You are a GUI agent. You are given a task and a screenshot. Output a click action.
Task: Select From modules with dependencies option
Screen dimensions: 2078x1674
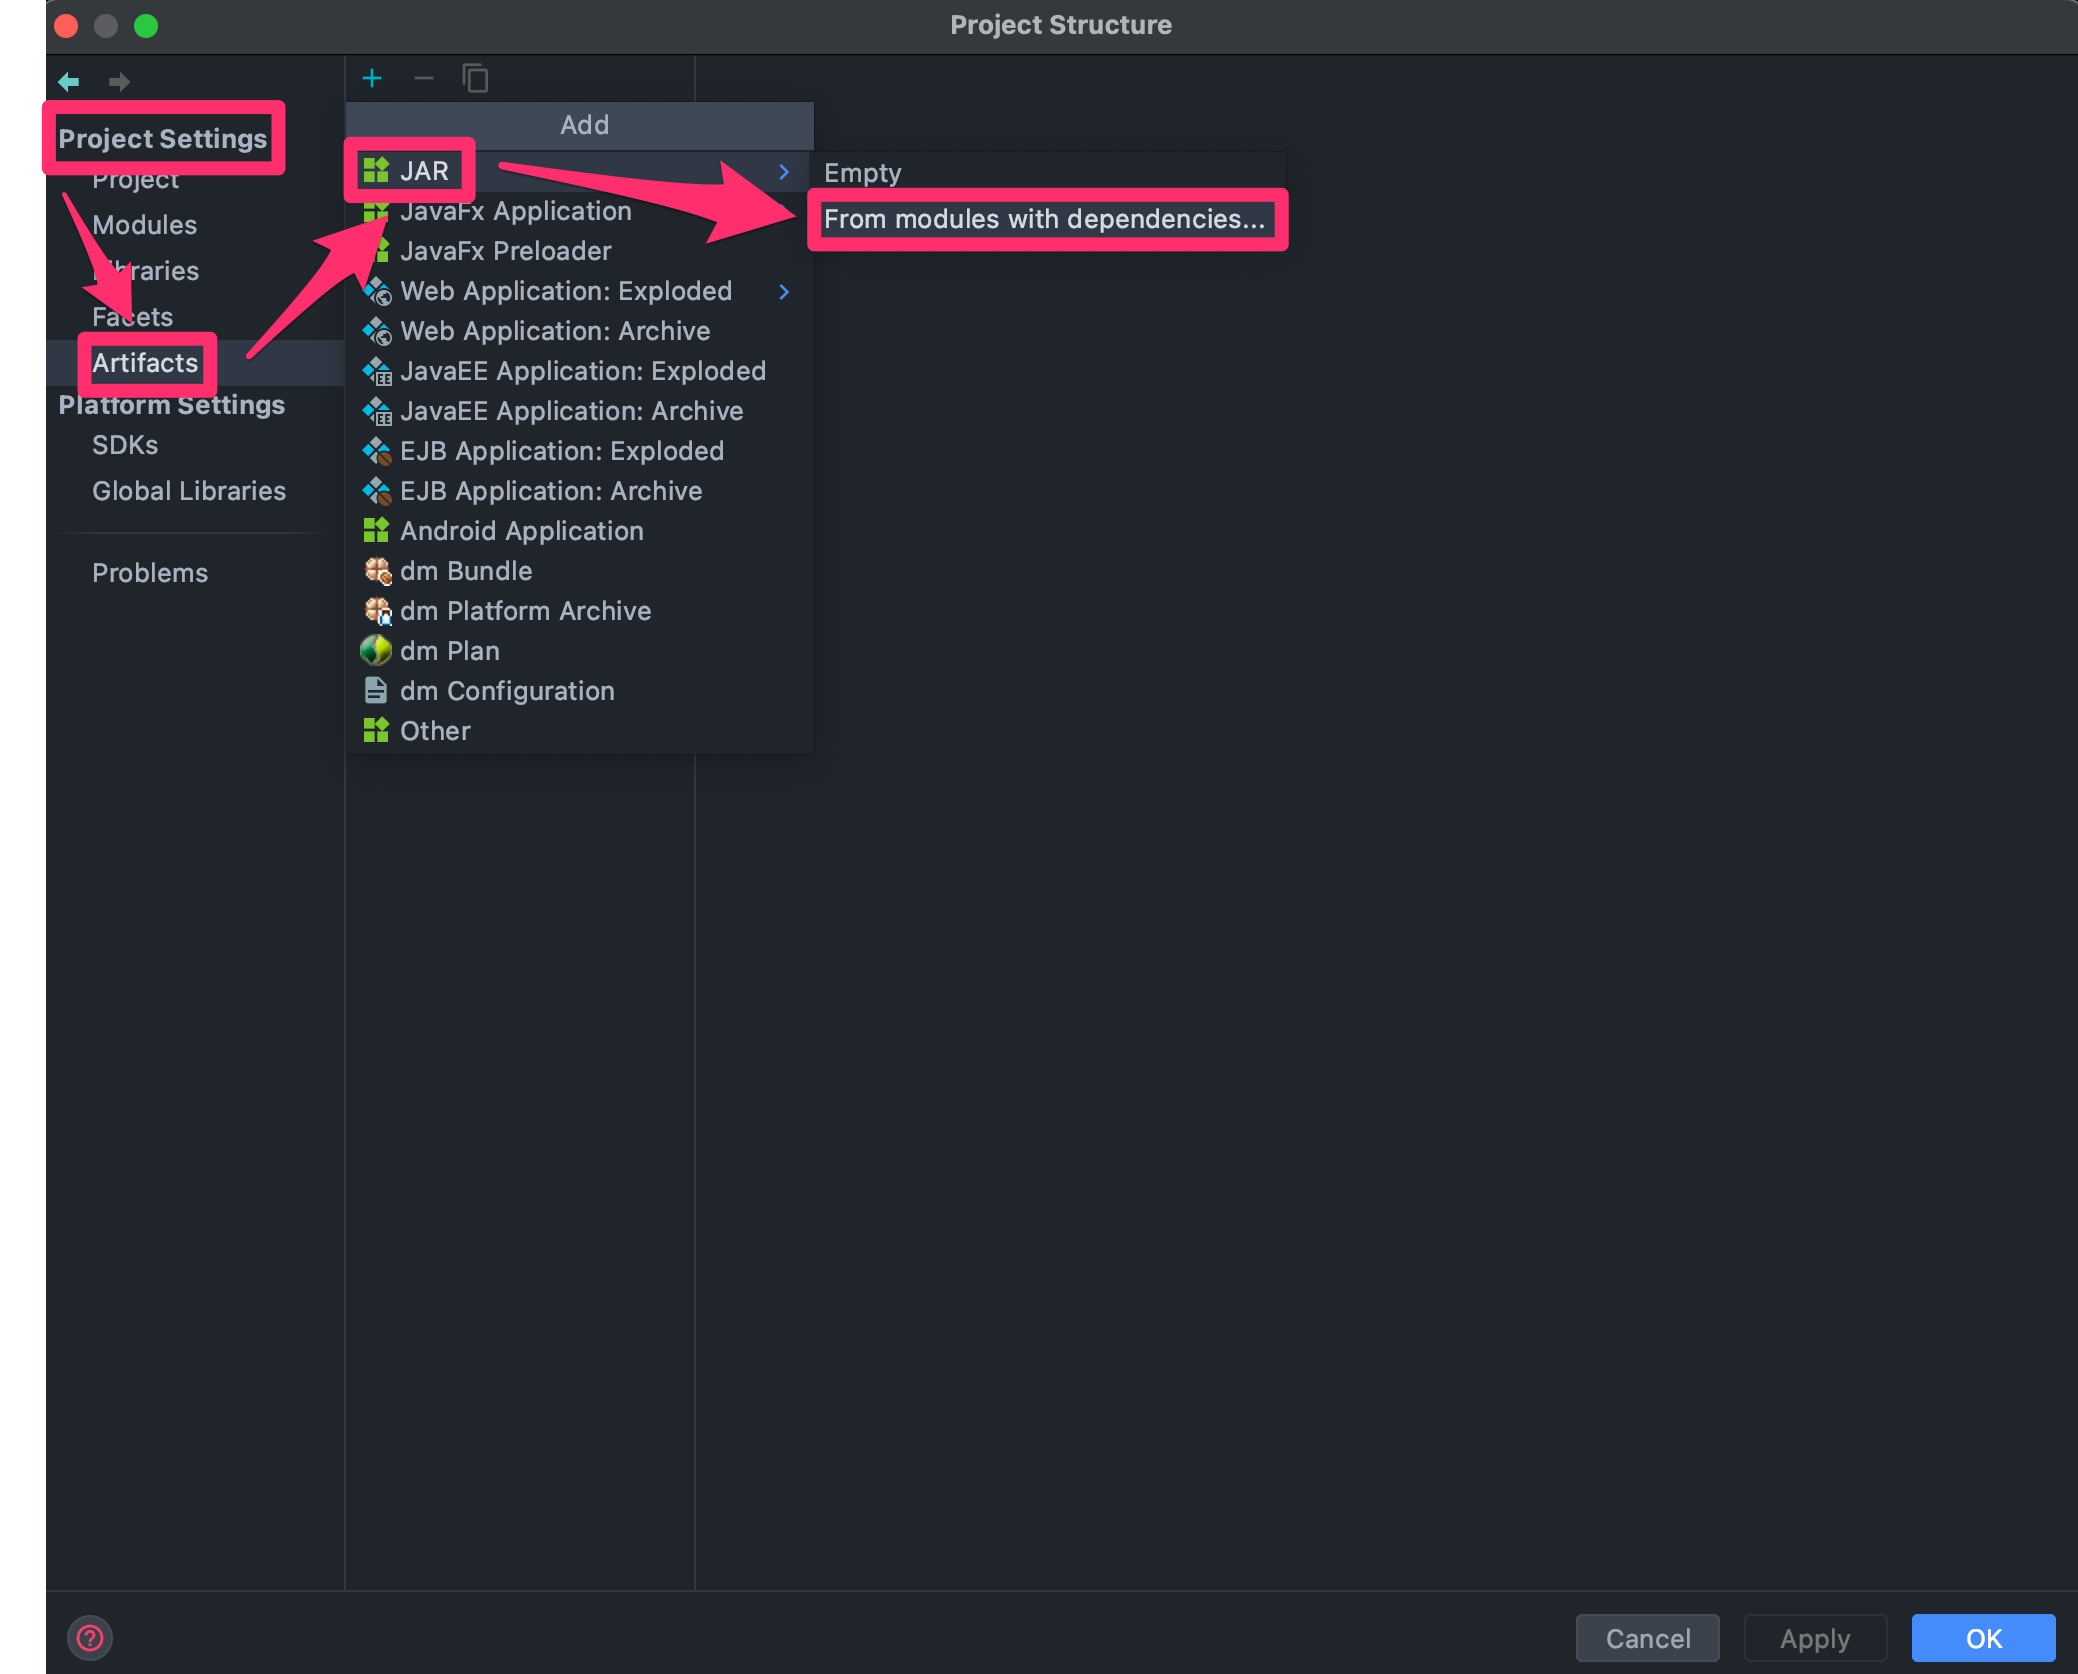1044,219
